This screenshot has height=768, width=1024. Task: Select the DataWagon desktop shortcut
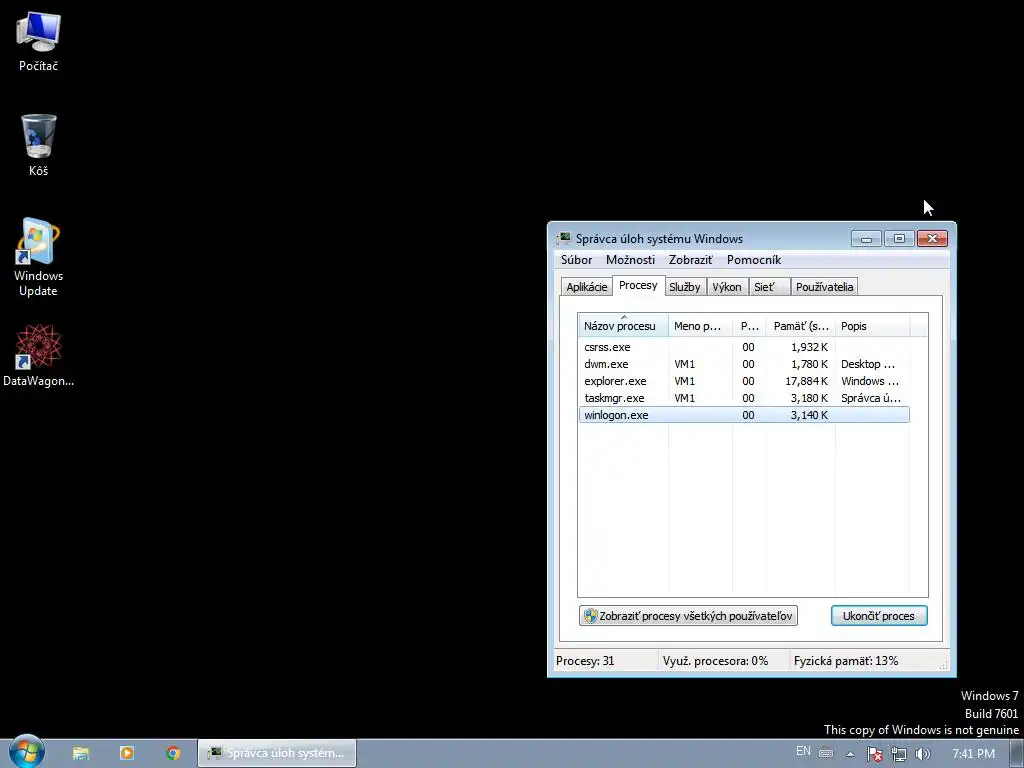coord(38,355)
